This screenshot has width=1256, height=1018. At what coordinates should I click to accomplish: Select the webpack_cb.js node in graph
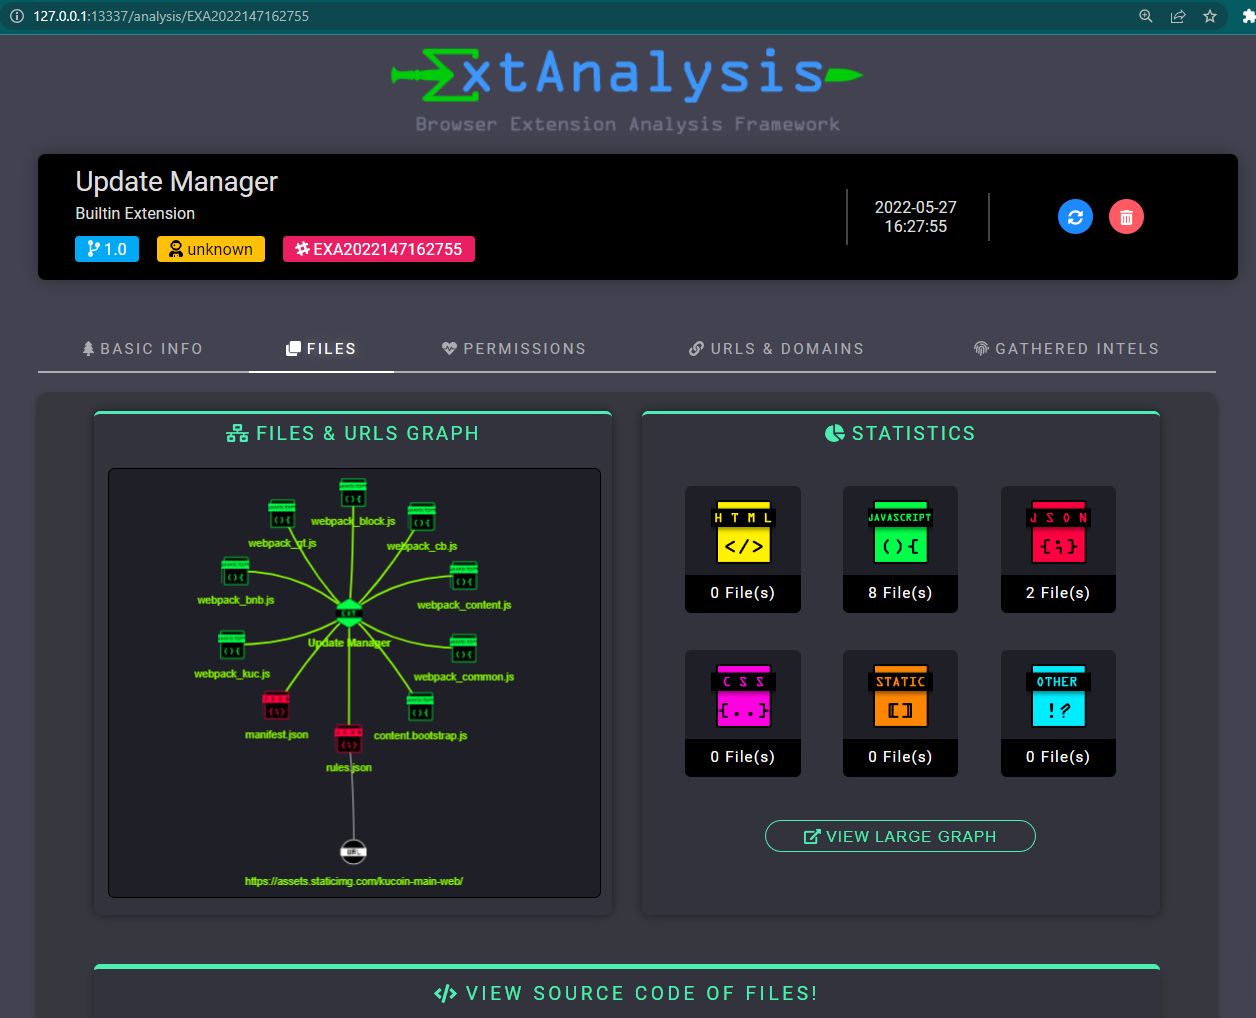pos(422,517)
